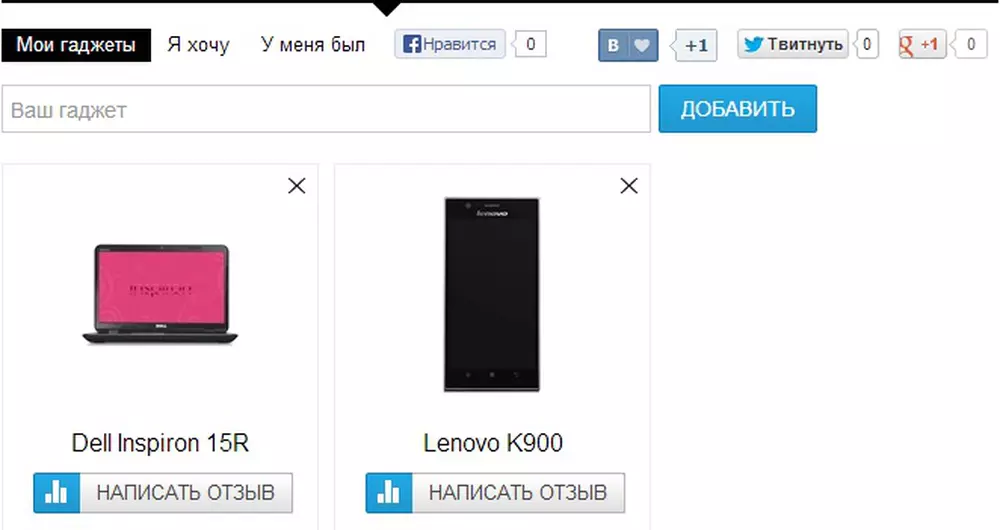Click chart icon under Dell Inspiron 15R
Viewport: 1000px width, 530px height.
pos(57,493)
